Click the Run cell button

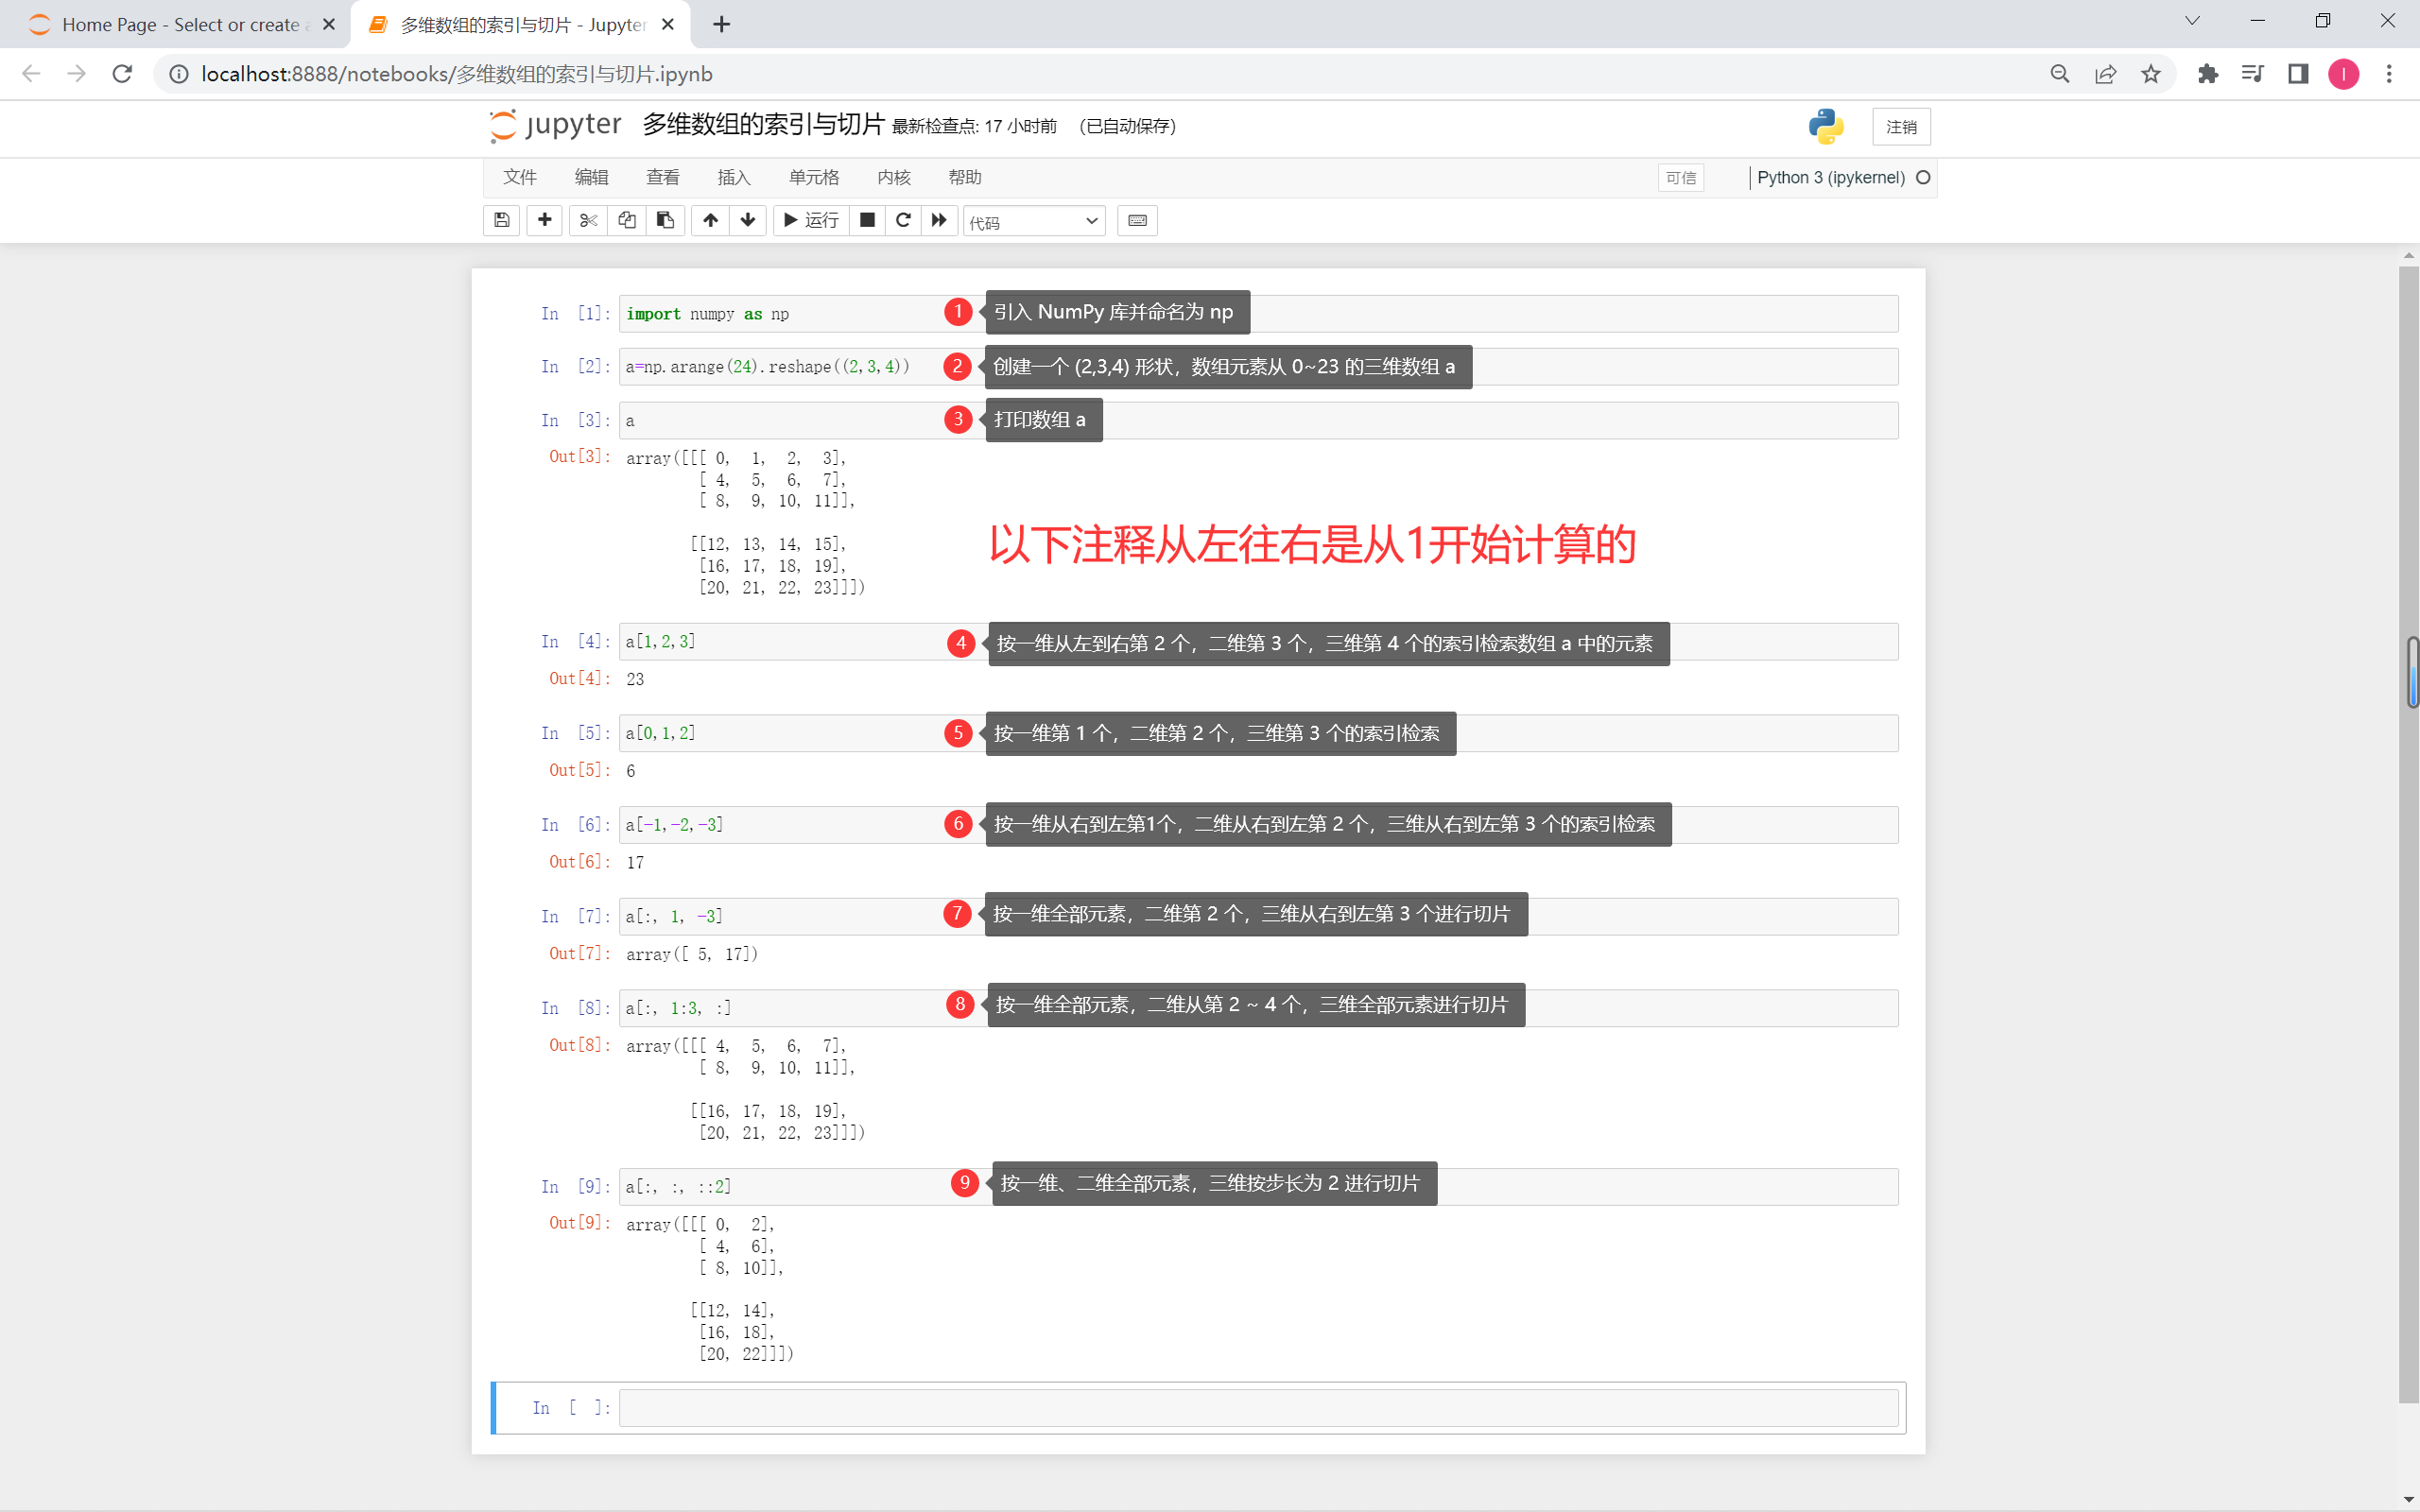pos(806,219)
